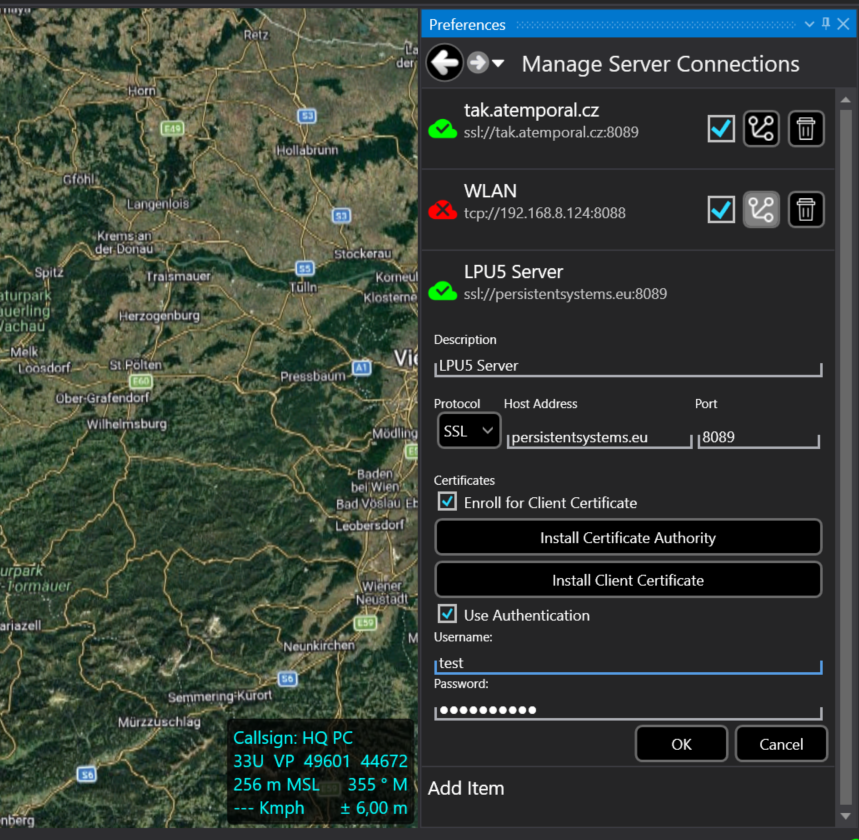Click the Add Item entry

(x=466, y=788)
